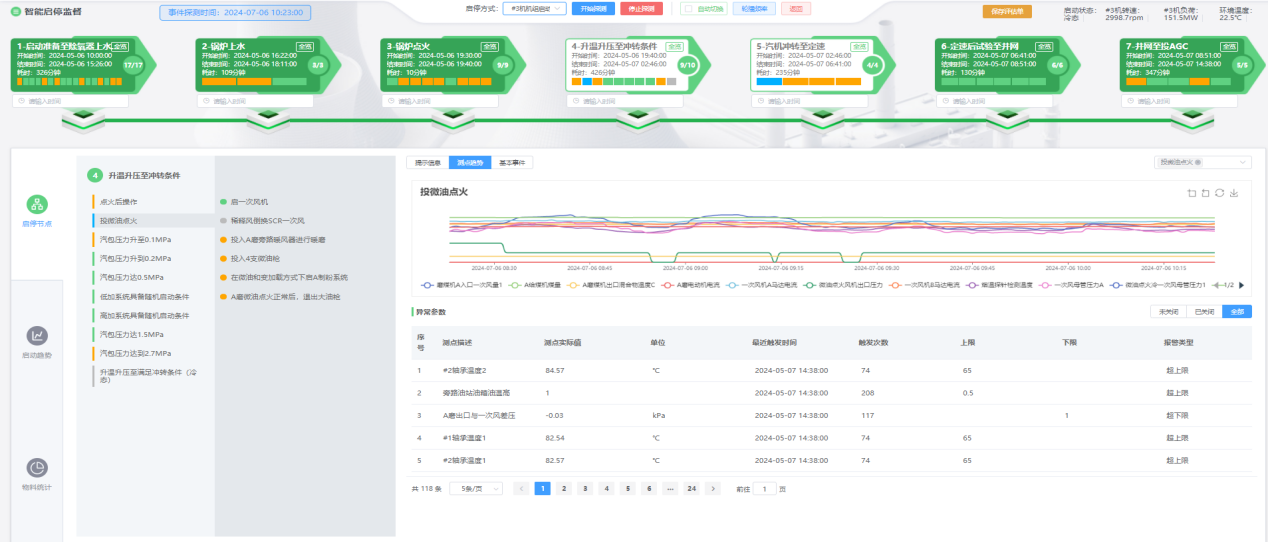This screenshot has width=1268, height=542.
Task: Click the chart refresh/restore icon
Action: click(x=1220, y=193)
